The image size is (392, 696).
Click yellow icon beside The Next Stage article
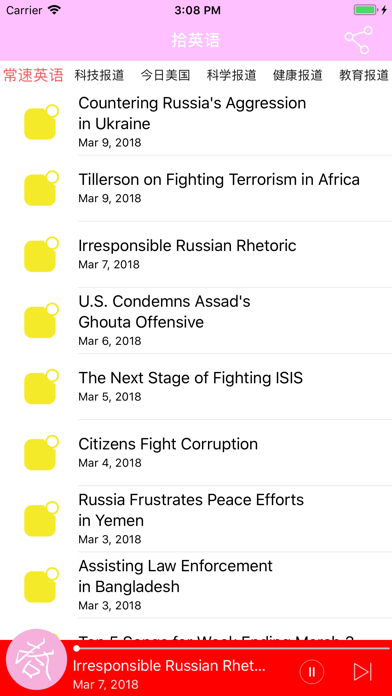point(41,387)
